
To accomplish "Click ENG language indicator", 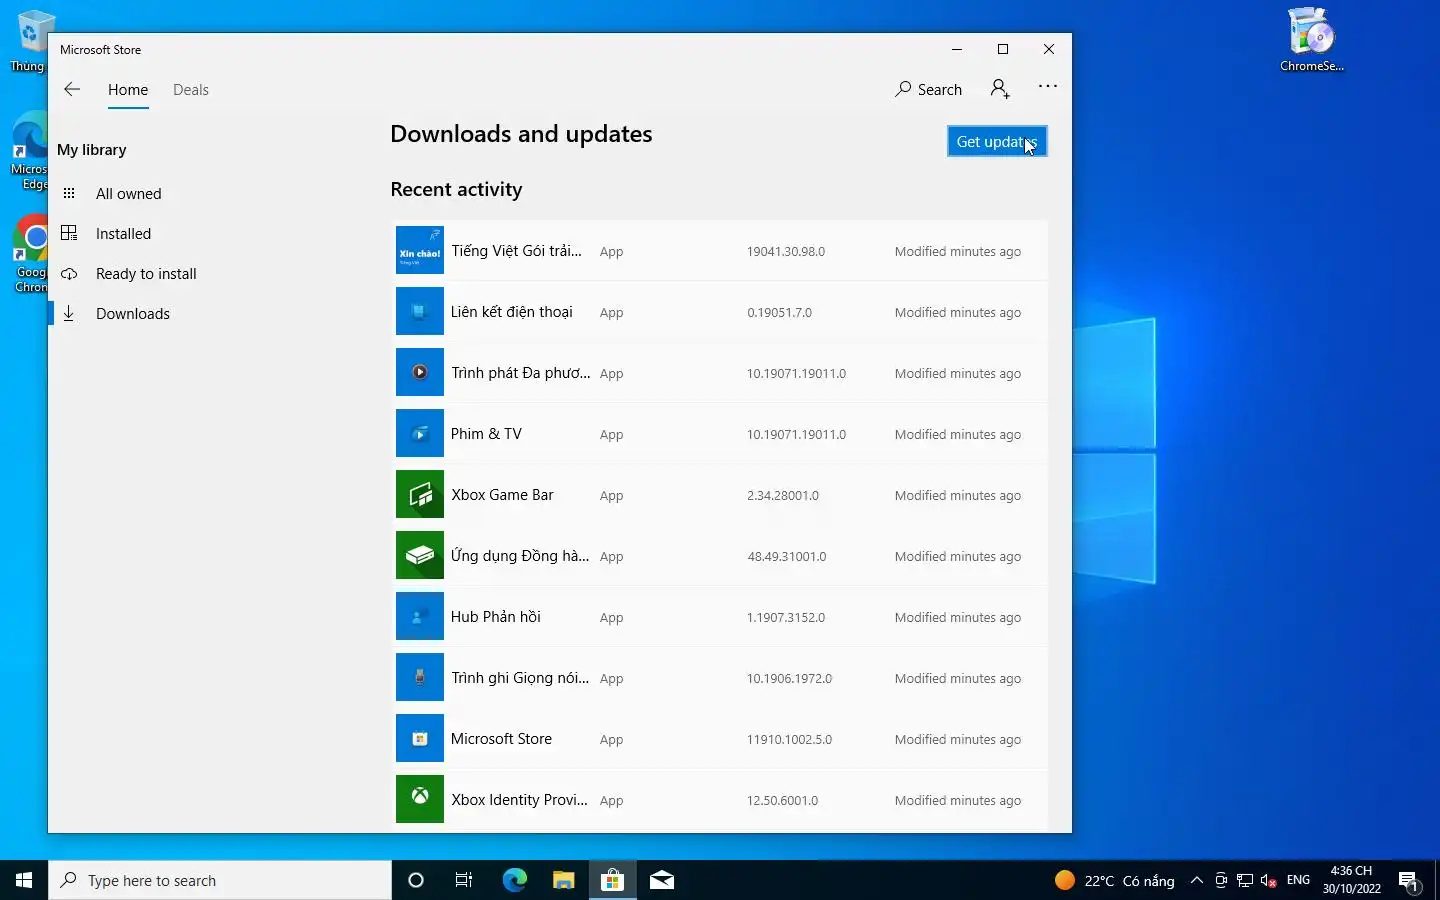I will (1298, 880).
